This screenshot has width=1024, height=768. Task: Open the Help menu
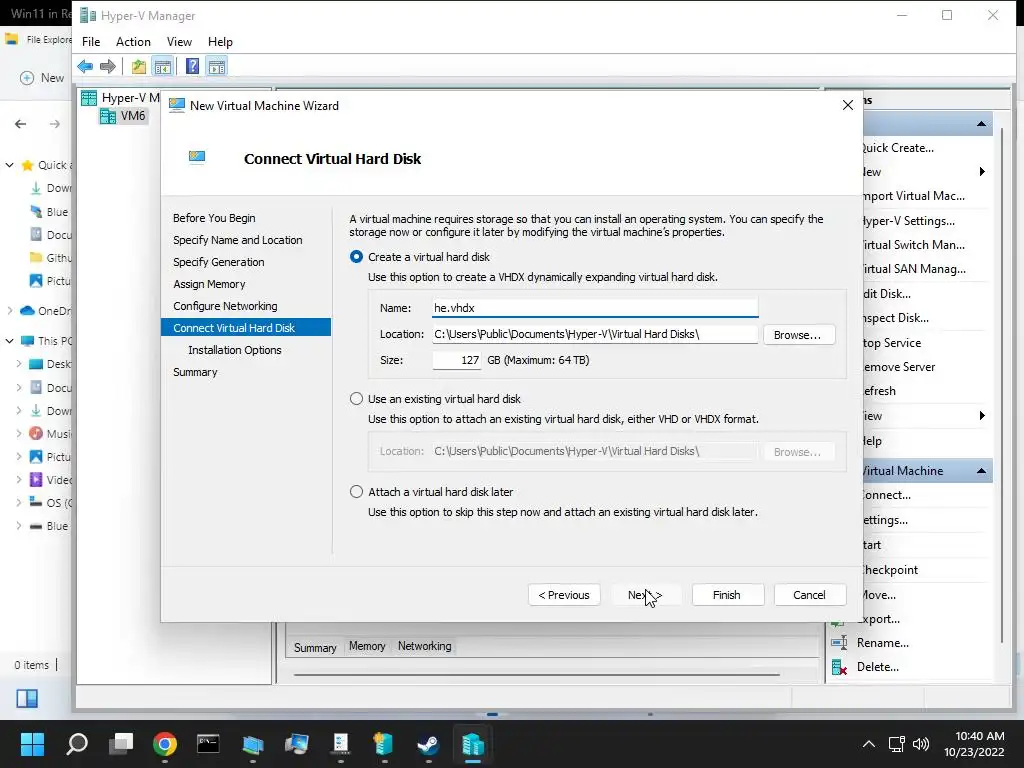click(x=220, y=42)
